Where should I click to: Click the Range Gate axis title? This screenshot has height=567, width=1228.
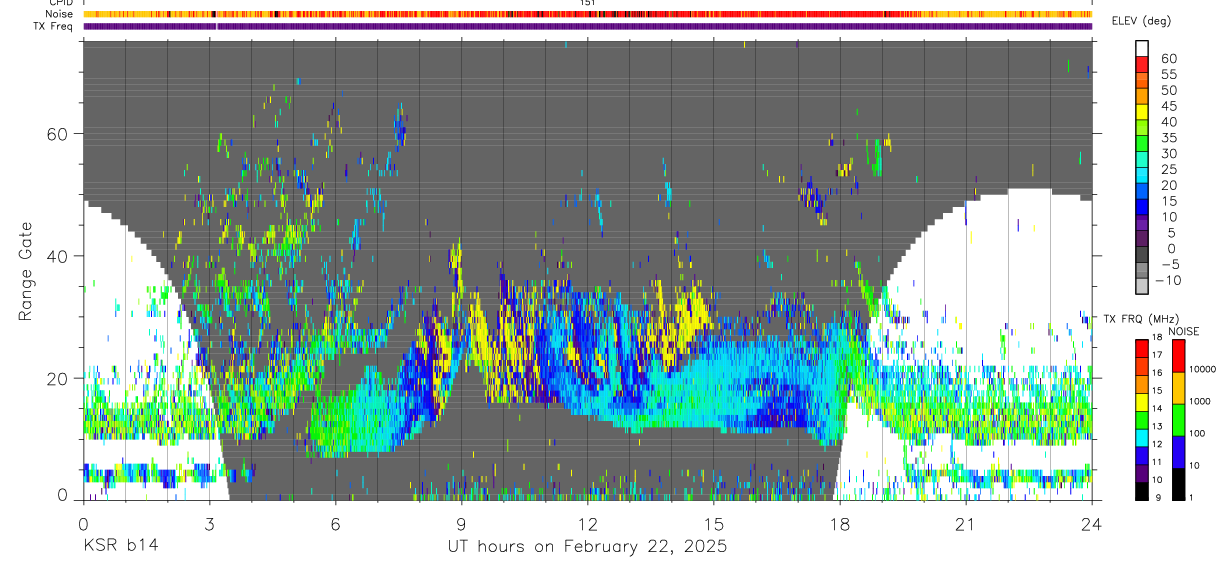[25, 270]
